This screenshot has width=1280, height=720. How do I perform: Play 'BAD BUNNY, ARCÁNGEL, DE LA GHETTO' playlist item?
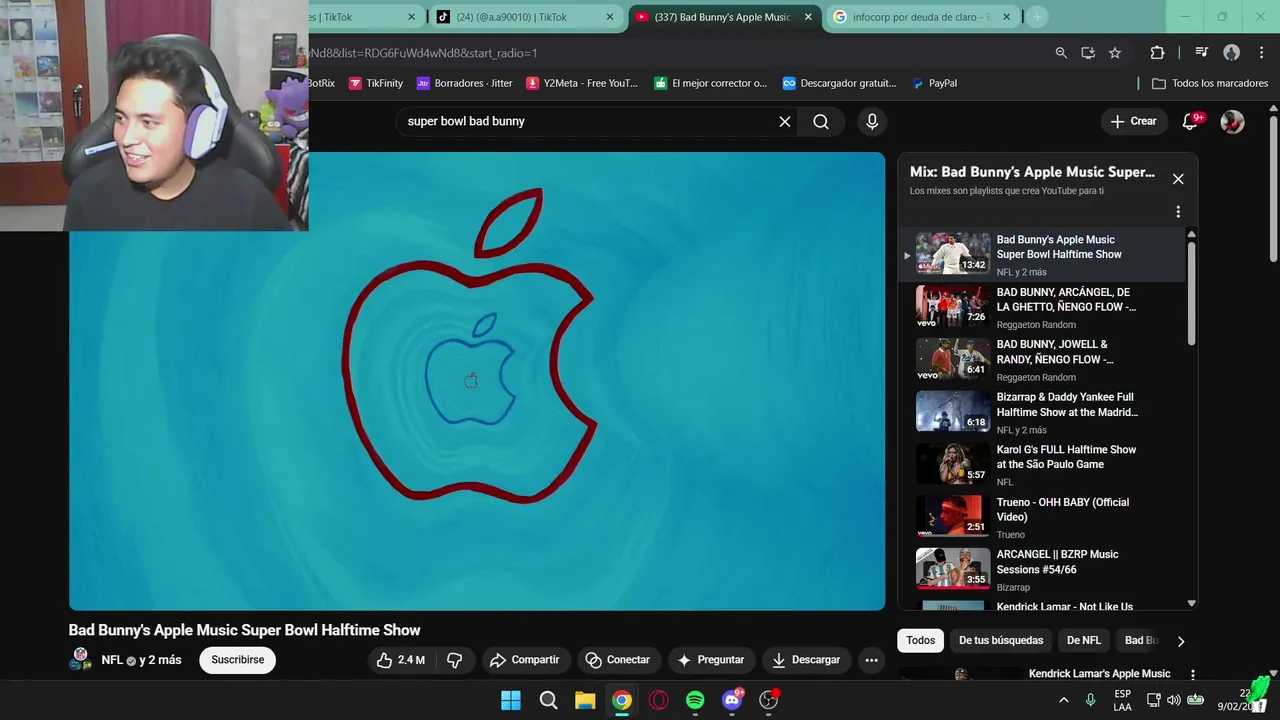[1040, 307]
